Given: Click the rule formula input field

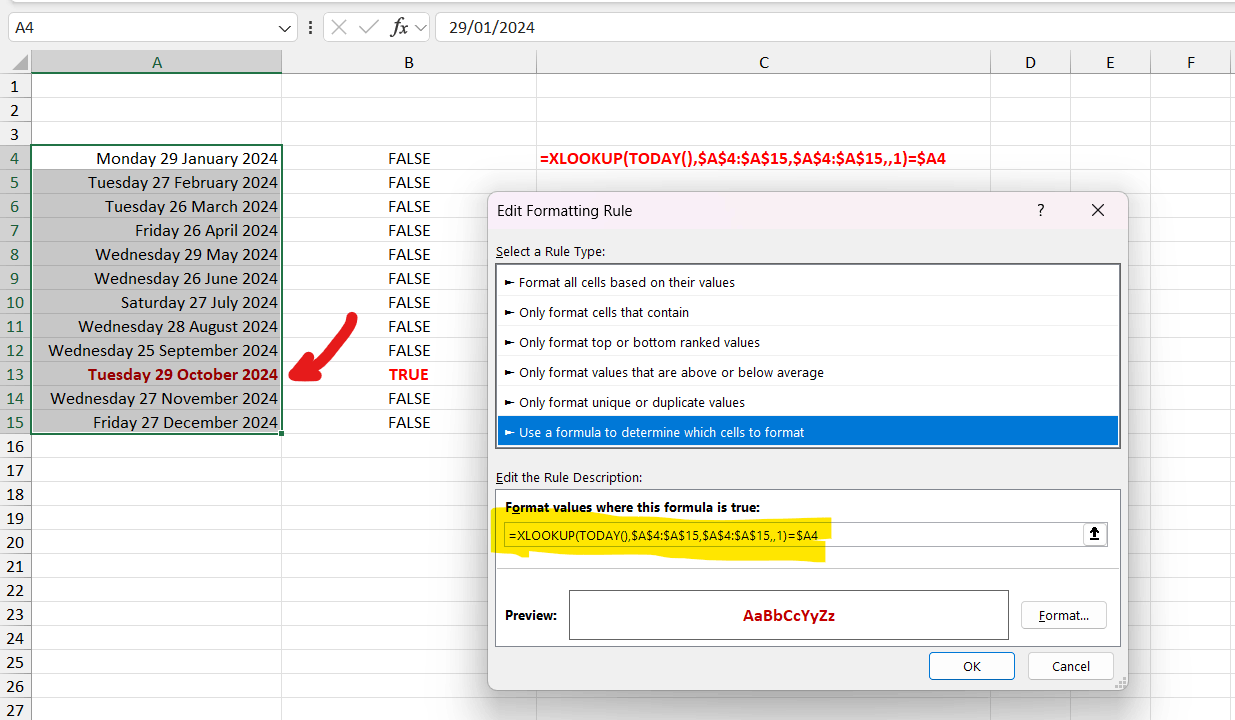Looking at the screenshot, I should click(794, 535).
